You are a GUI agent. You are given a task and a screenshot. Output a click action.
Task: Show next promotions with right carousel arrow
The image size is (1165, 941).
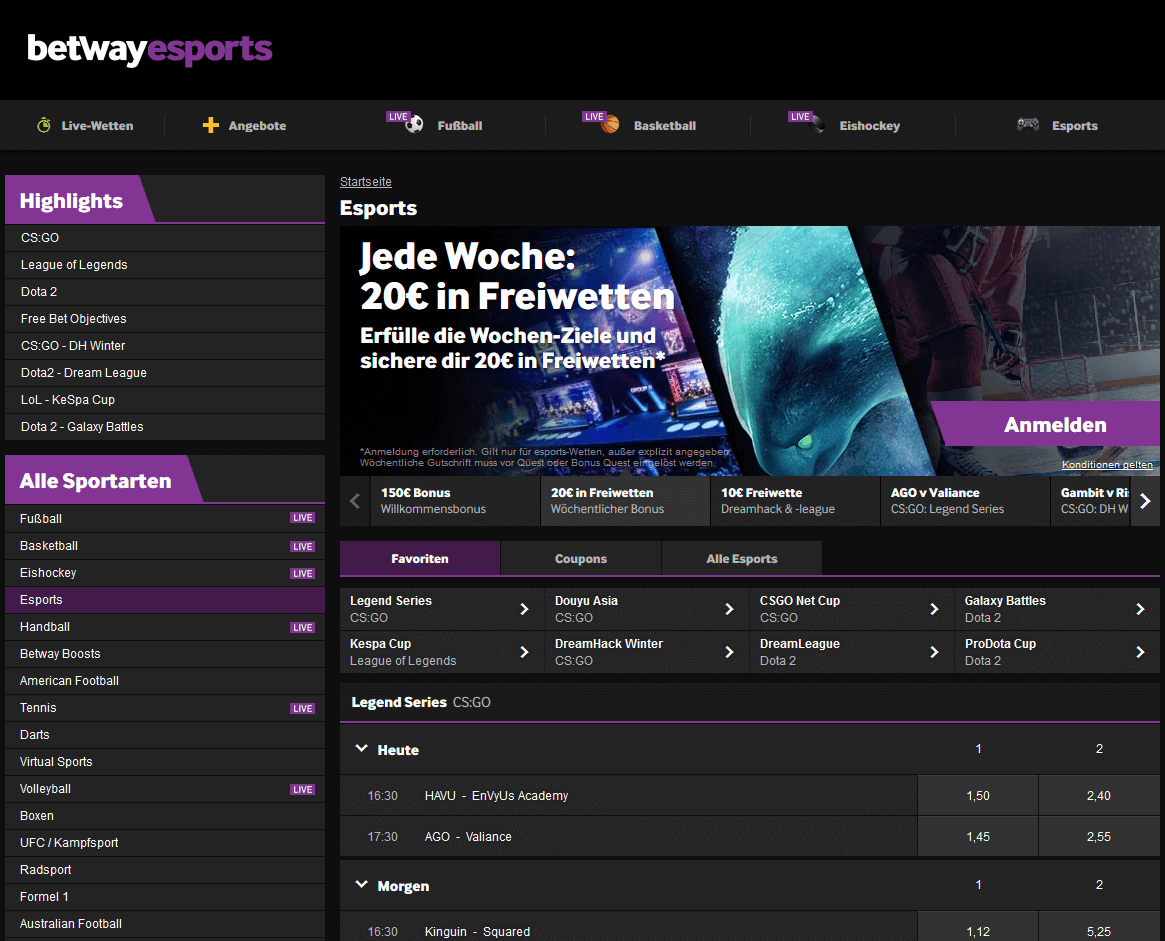[1145, 501]
